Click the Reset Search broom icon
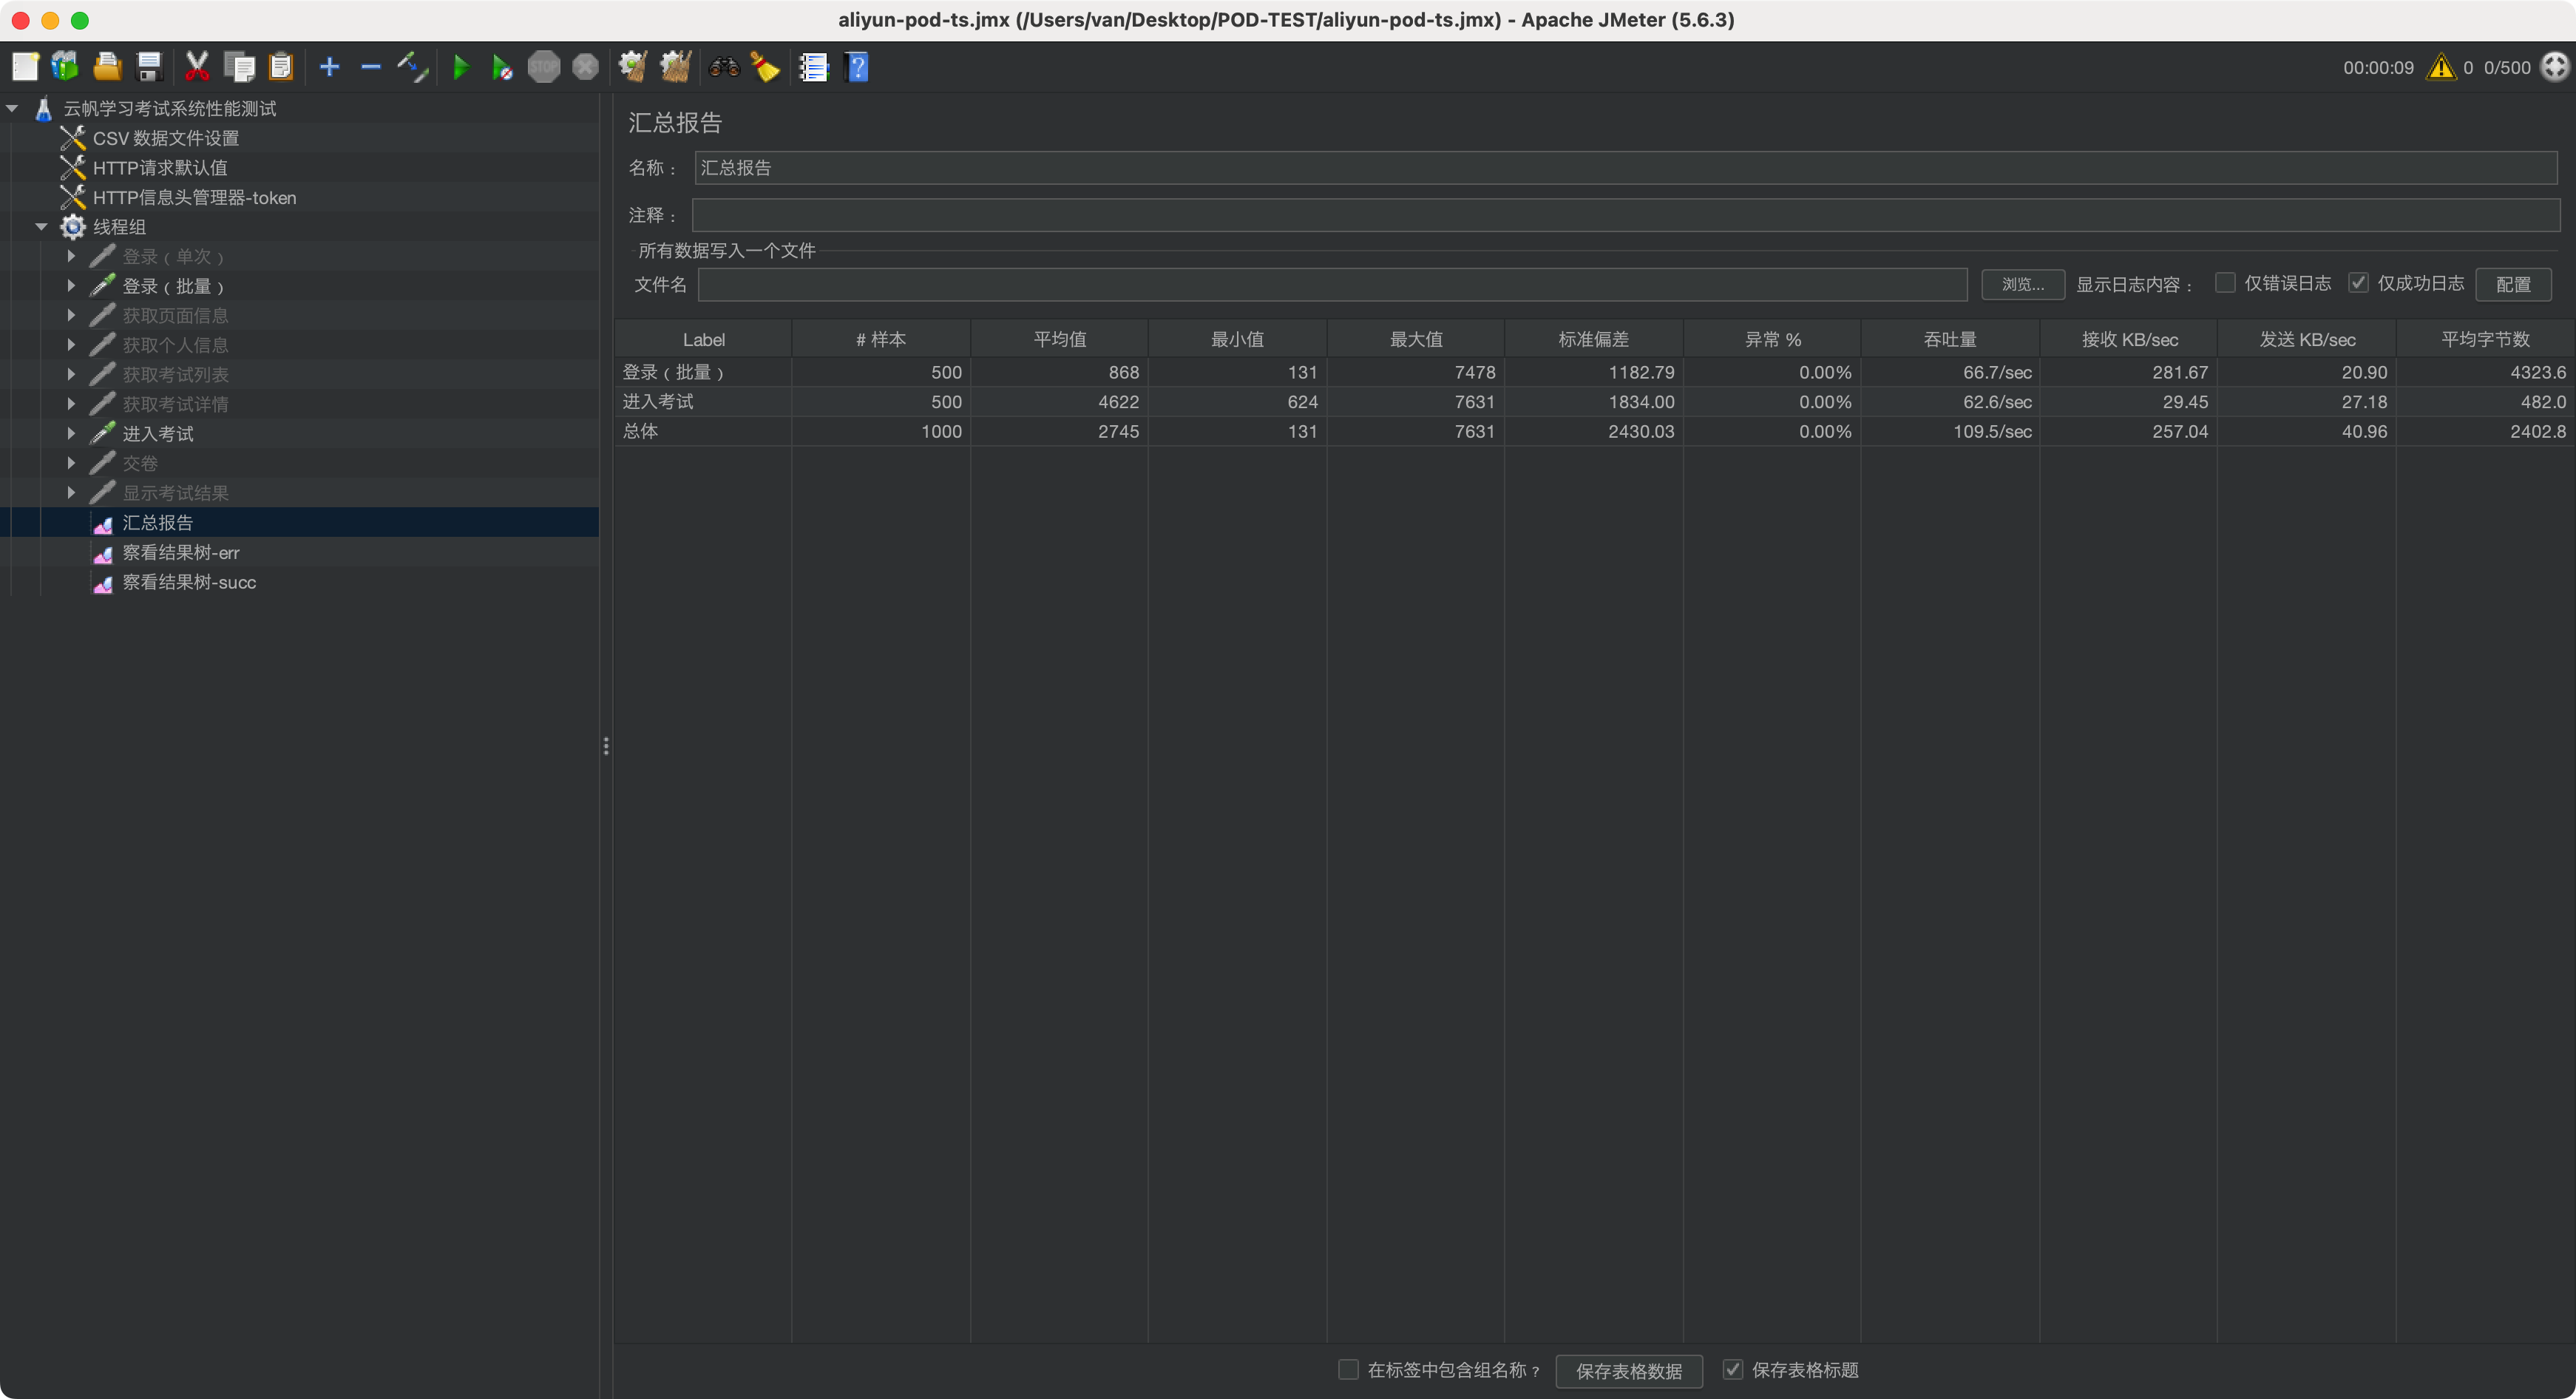The width and height of the screenshot is (2576, 1399). (x=766, y=67)
